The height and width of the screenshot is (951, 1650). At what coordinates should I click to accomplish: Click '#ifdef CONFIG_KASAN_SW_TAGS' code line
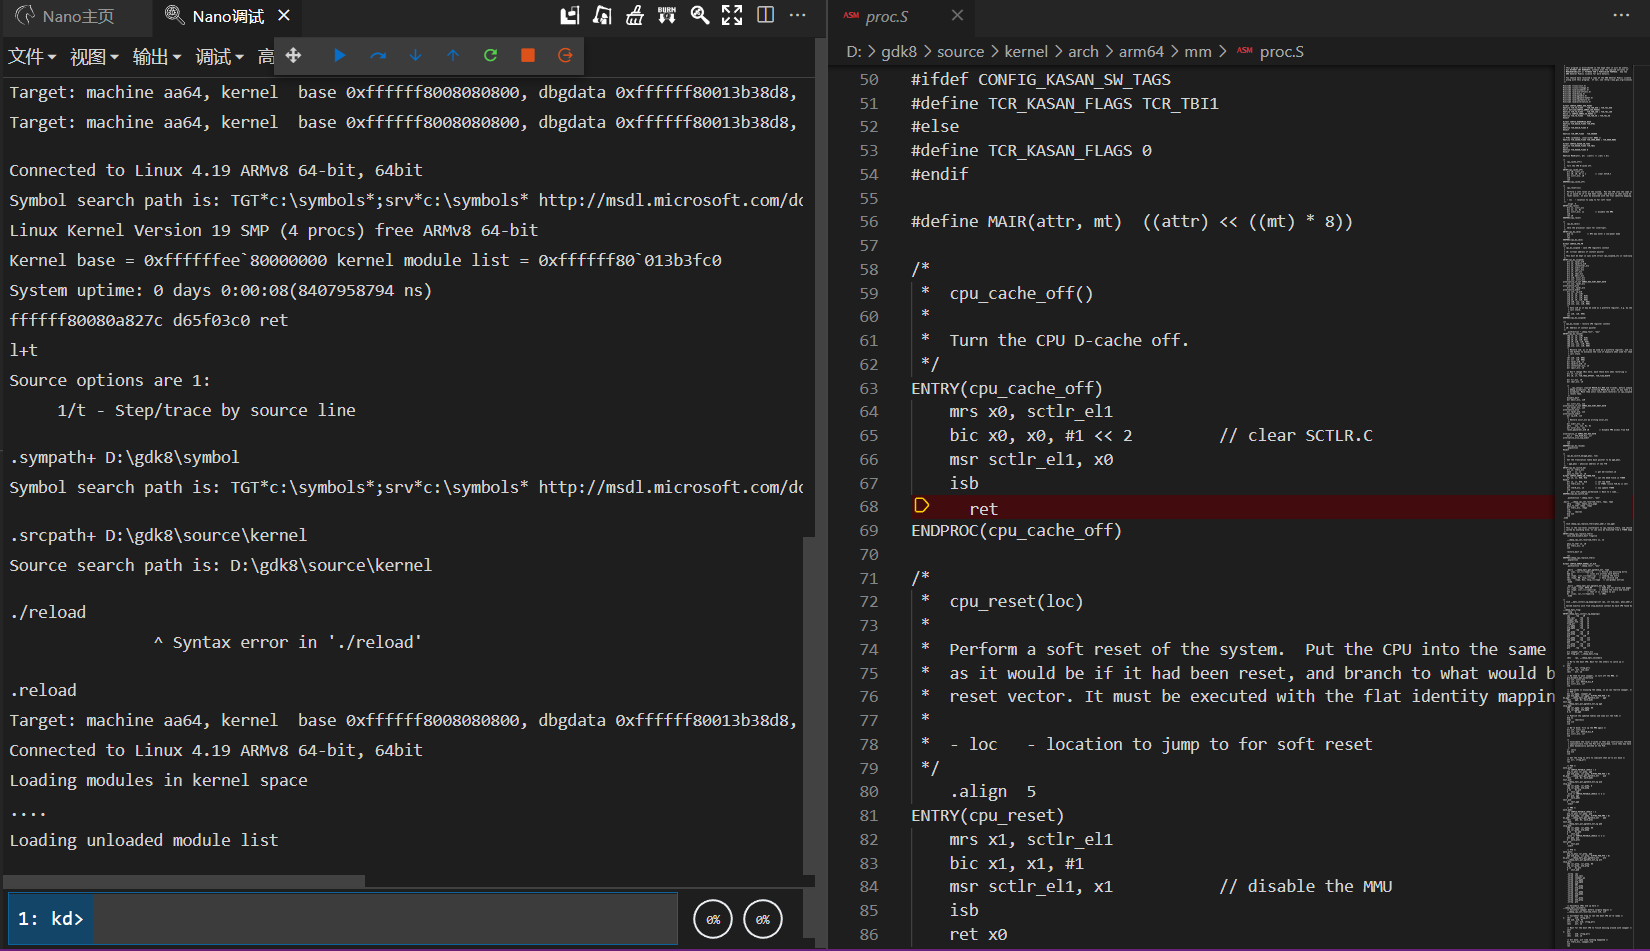(x=1040, y=80)
